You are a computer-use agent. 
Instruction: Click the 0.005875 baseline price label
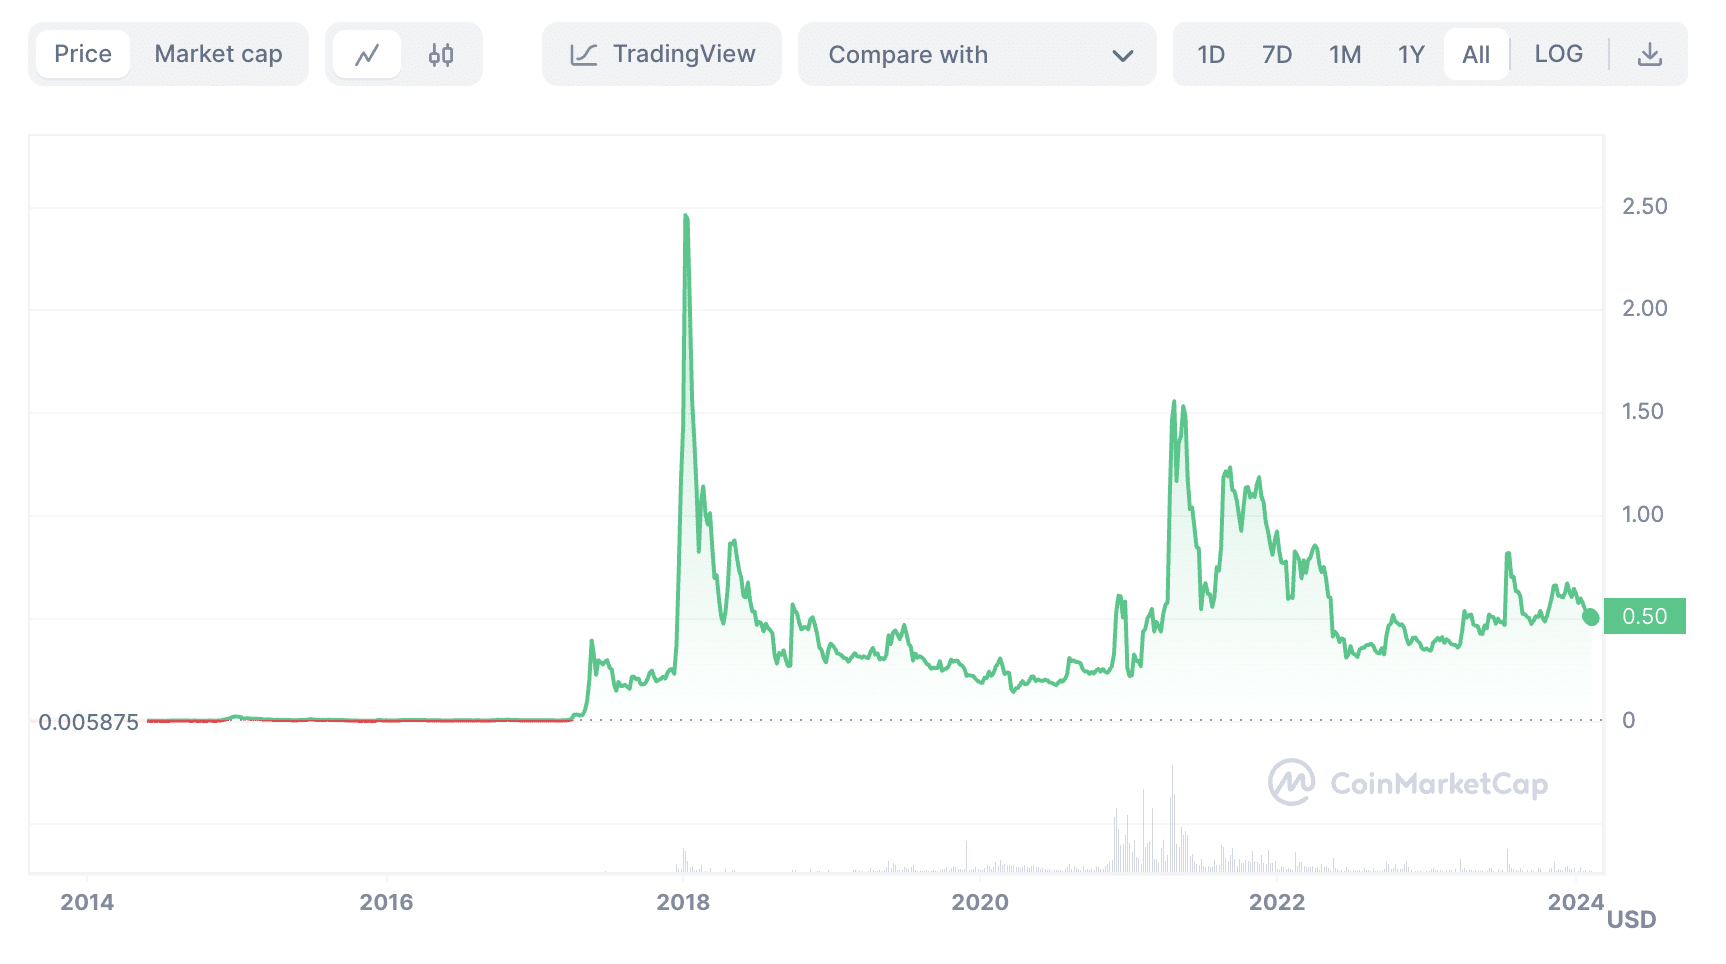[x=87, y=722]
